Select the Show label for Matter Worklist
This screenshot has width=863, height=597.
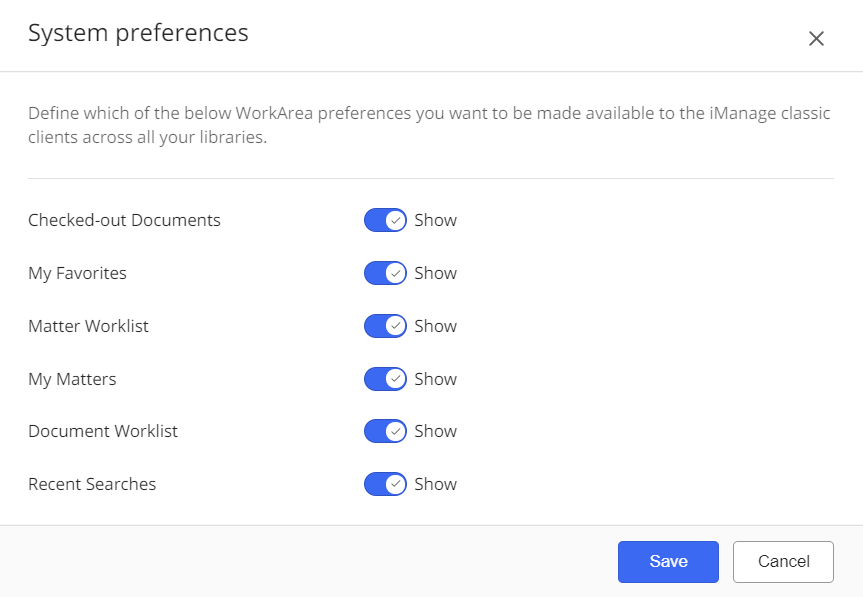[x=436, y=326]
